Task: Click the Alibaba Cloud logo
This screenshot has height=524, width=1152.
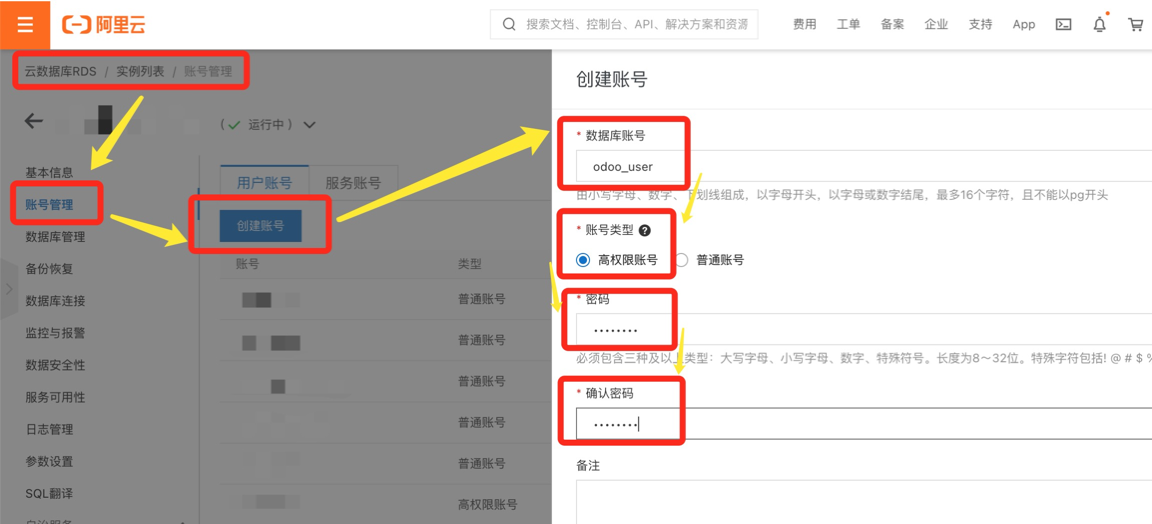Action: [x=104, y=25]
